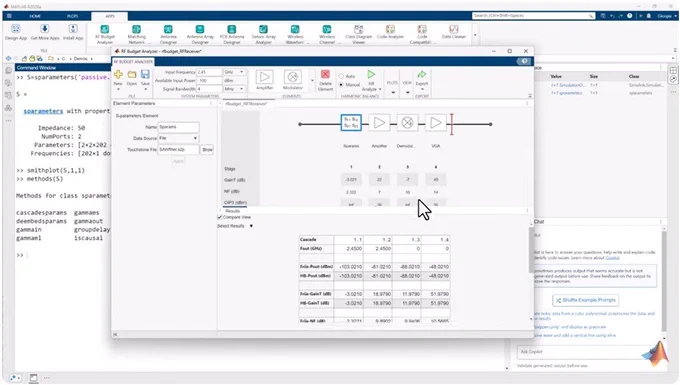Click the Demos folder in the path bar

(81, 58)
